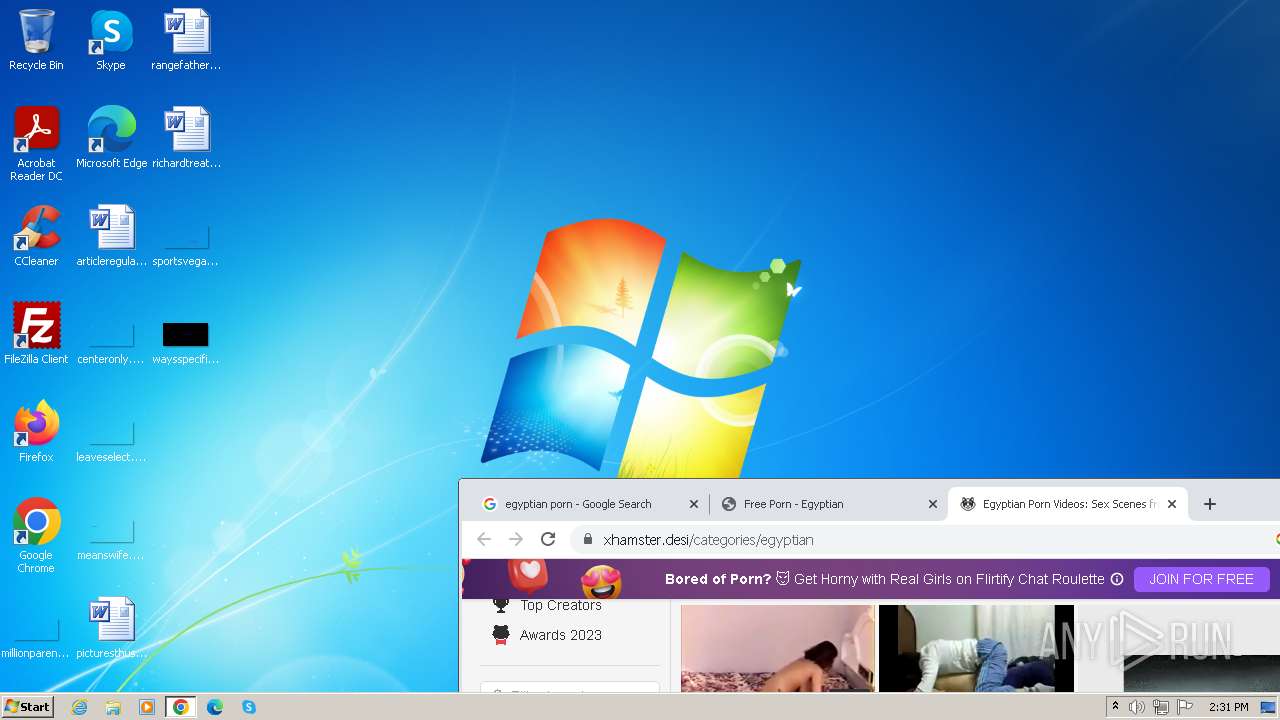Open a new Chrome tab

pyautogui.click(x=1209, y=504)
